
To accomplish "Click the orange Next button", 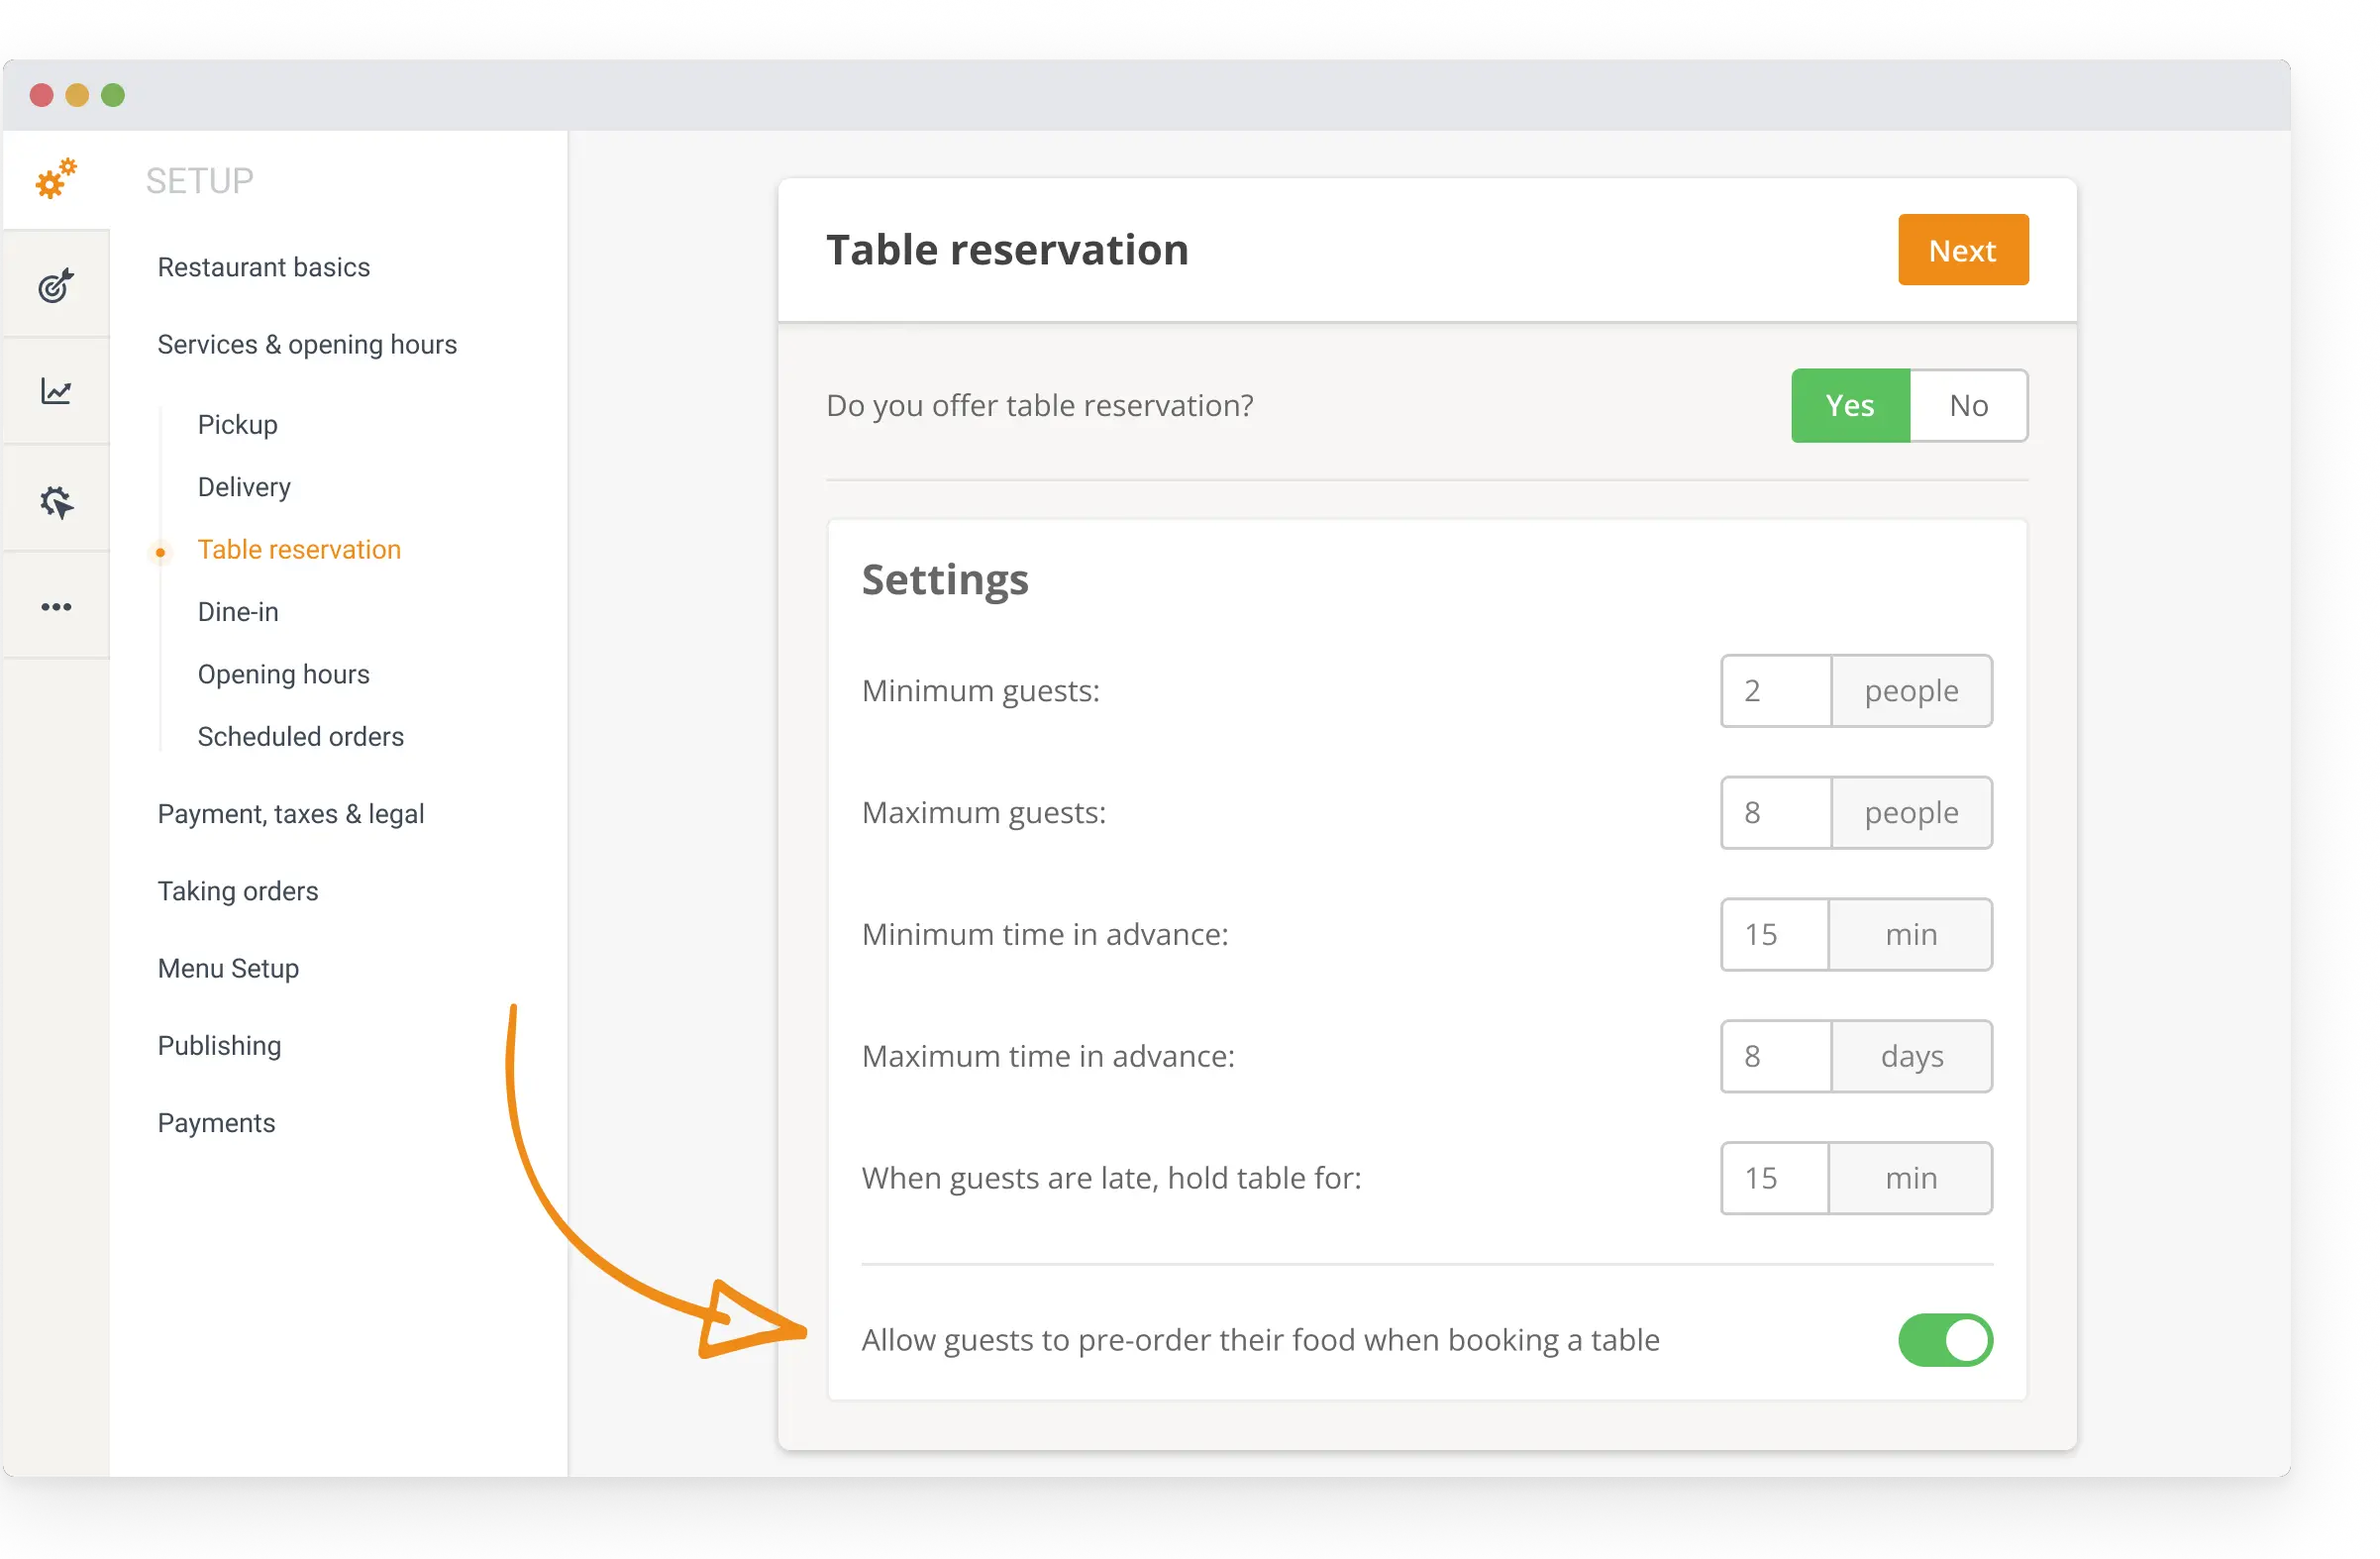I will point(1963,250).
